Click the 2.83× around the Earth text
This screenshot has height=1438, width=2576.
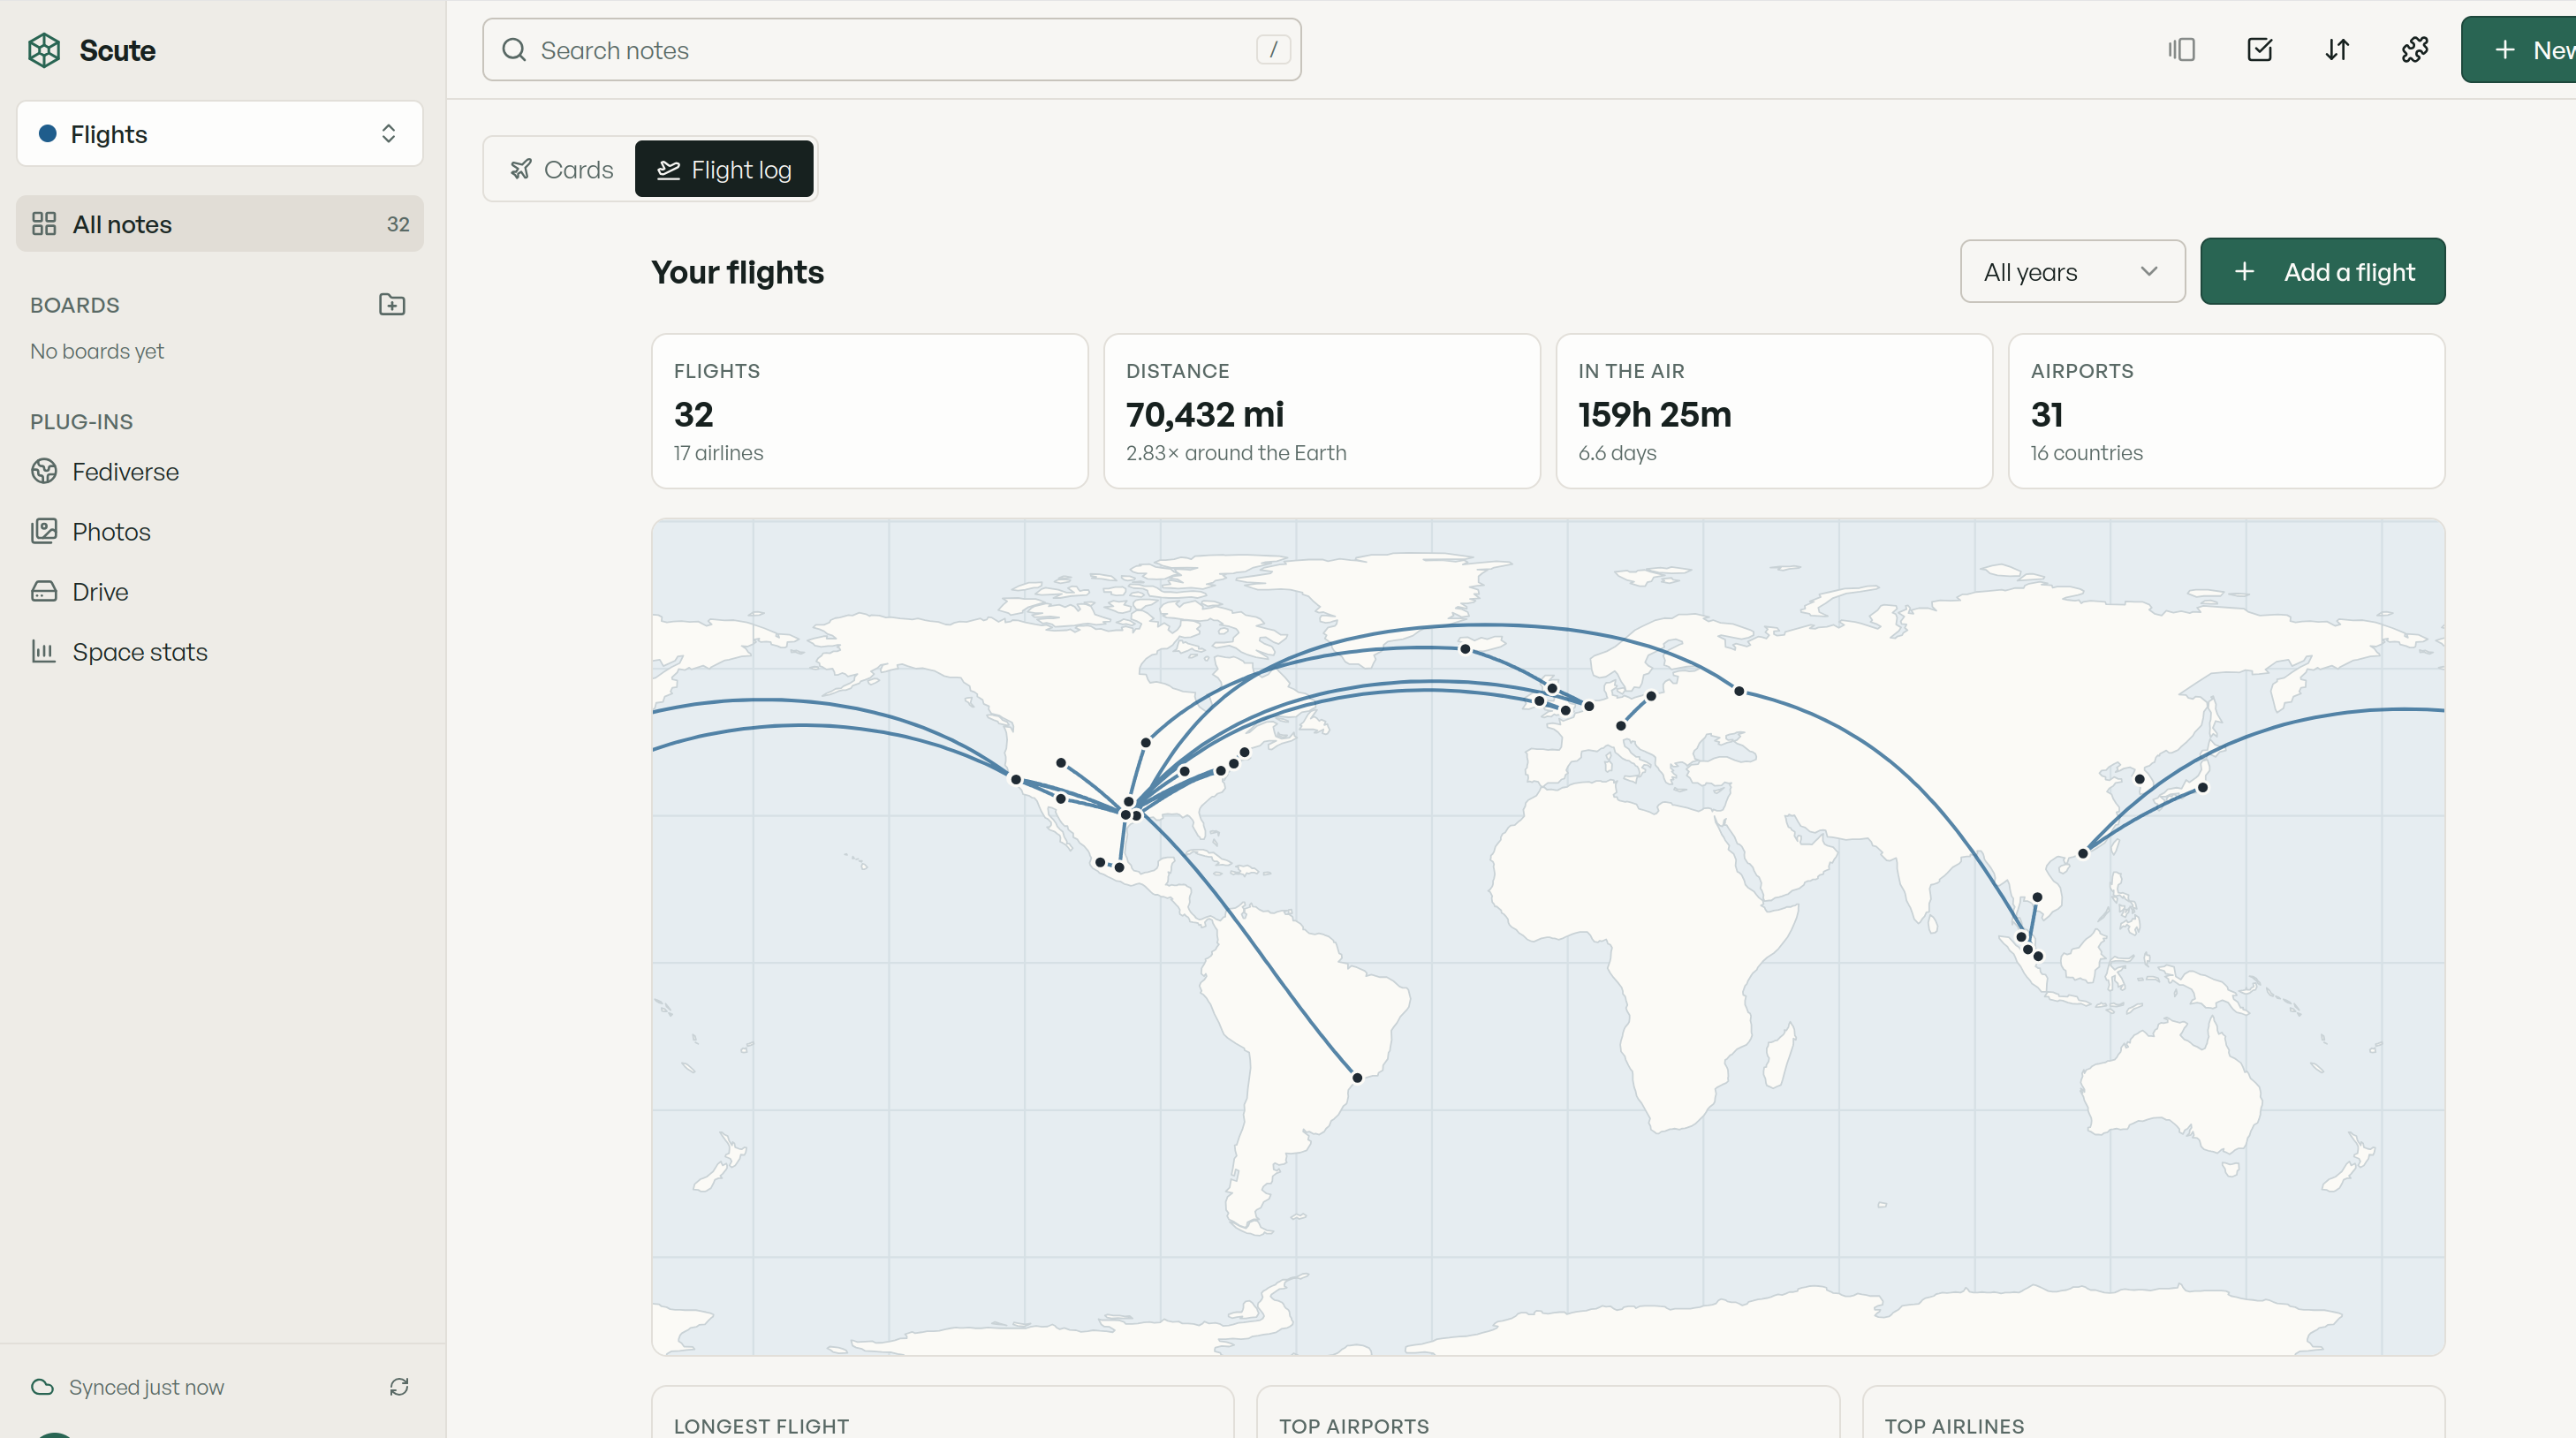(x=1236, y=453)
